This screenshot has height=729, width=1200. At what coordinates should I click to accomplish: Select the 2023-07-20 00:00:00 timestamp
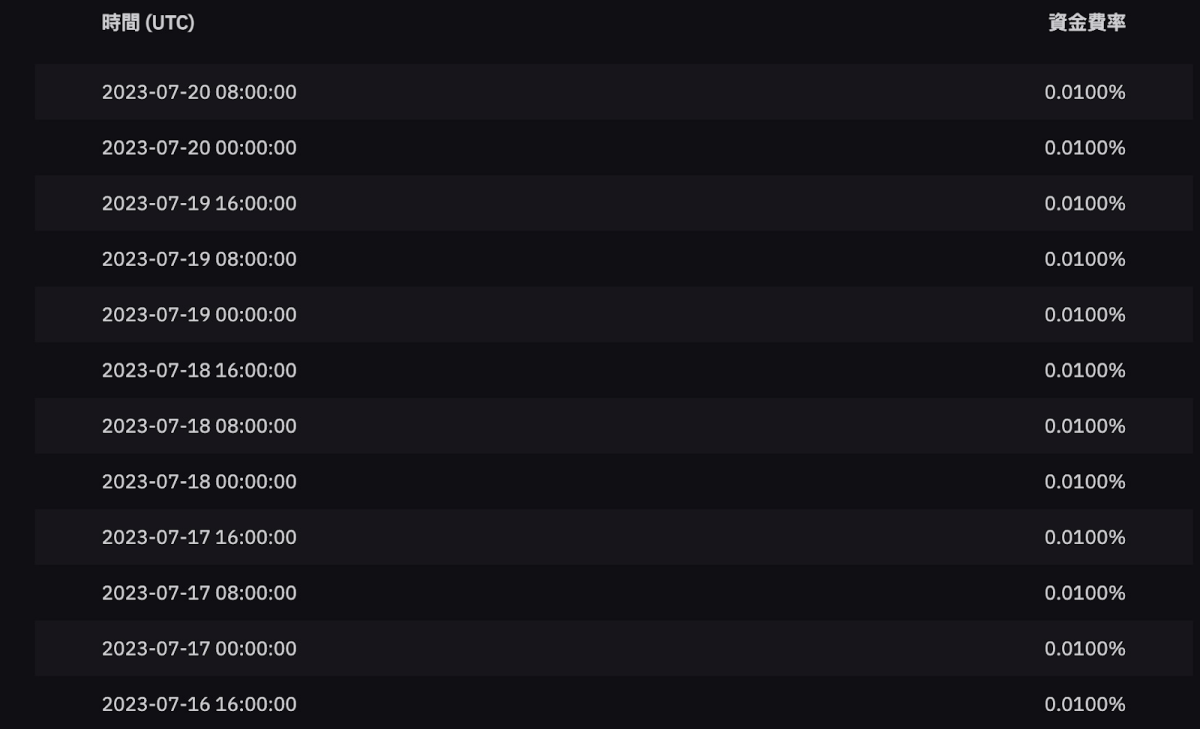199,148
